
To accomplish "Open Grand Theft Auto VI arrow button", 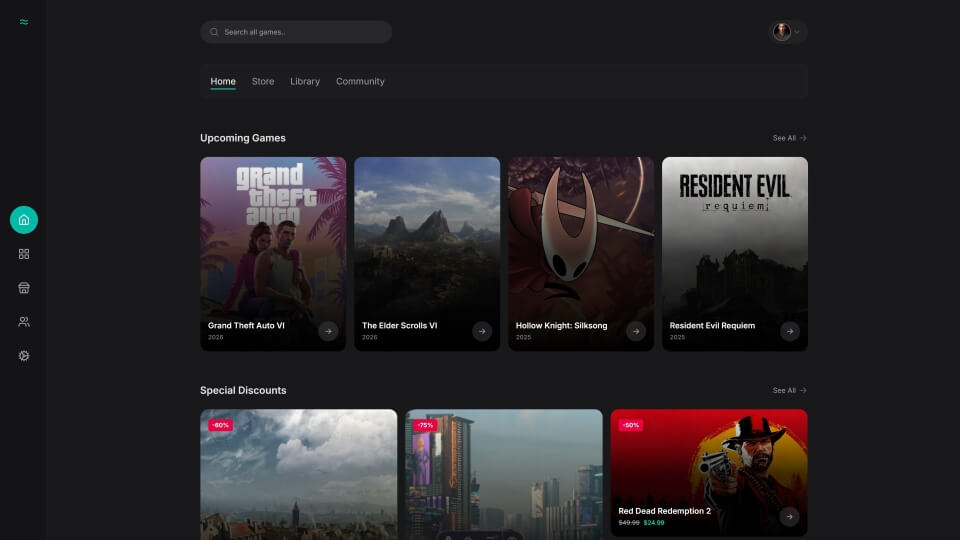I will [x=328, y=331].
